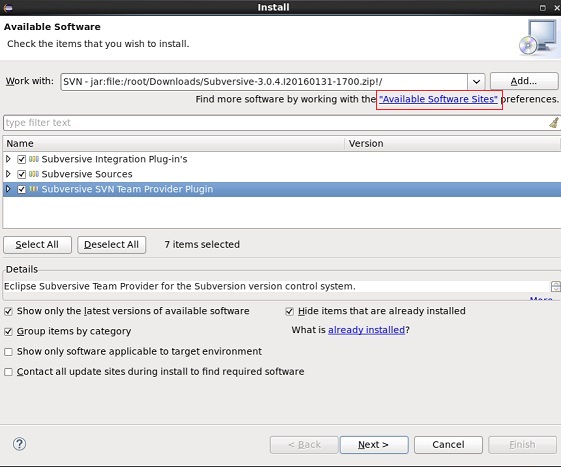561x468 pixels.
Task: Click the type filter text field
Action: click(x=275, y=123)
